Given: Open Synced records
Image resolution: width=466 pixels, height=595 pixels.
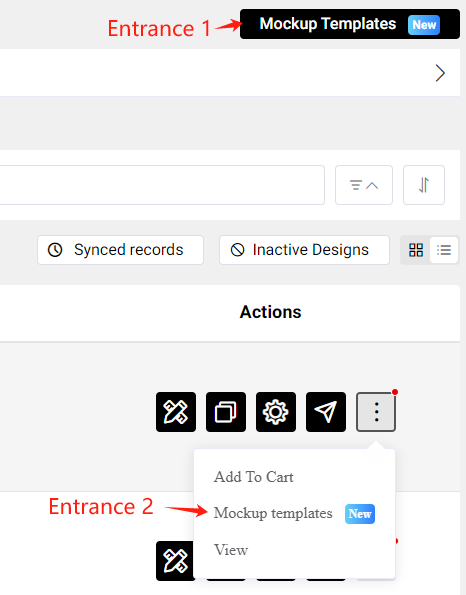Looking at the screenshot, I should point(120,250).
